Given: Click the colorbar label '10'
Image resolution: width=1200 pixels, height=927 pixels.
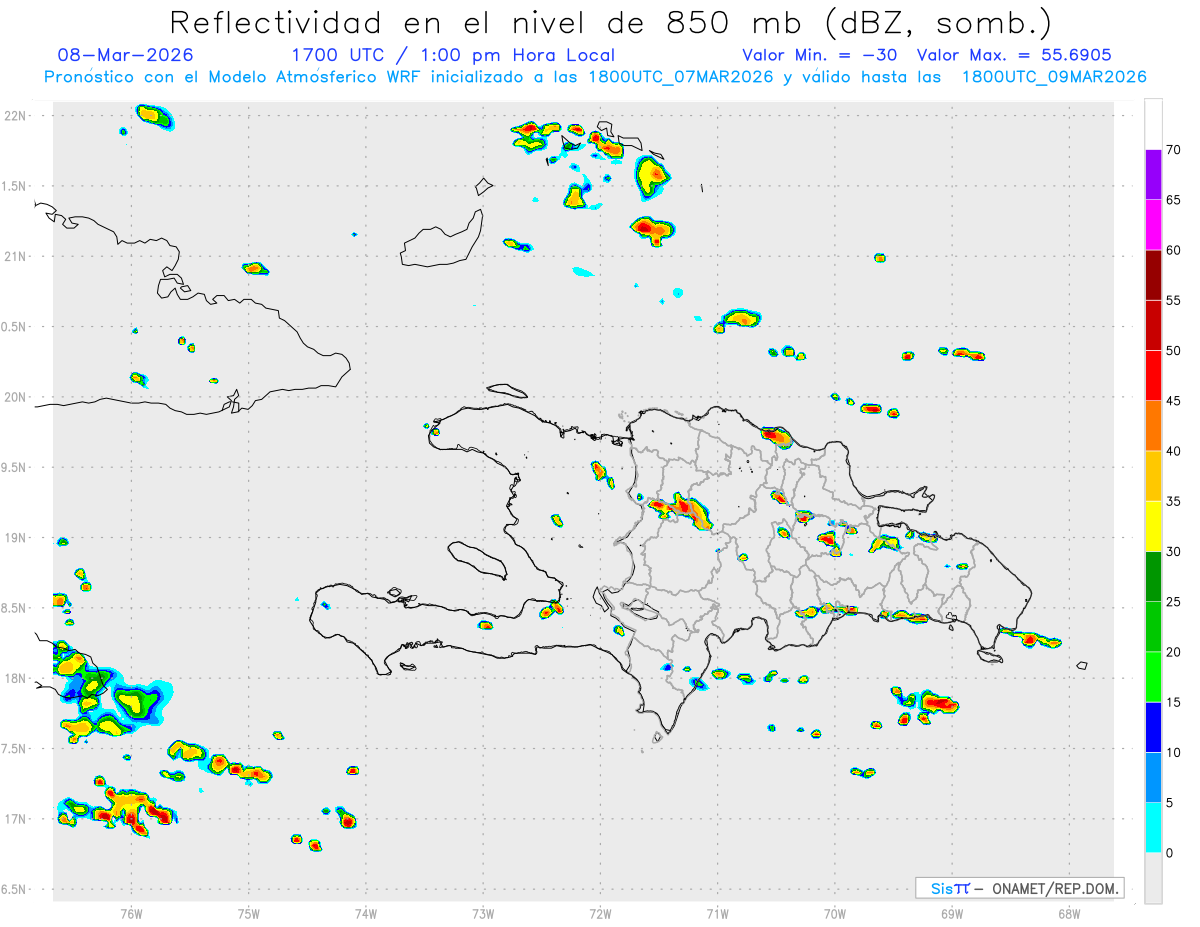Looking at the screenshot, I should point(1174,752).
